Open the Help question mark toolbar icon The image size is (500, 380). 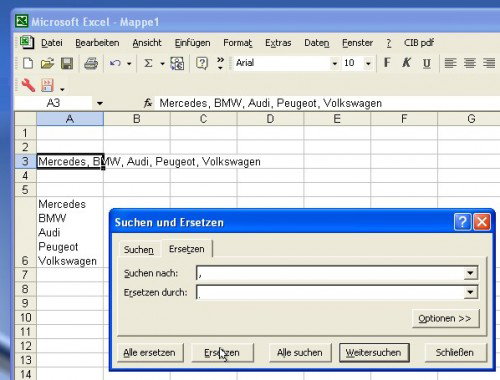point(202,63)
